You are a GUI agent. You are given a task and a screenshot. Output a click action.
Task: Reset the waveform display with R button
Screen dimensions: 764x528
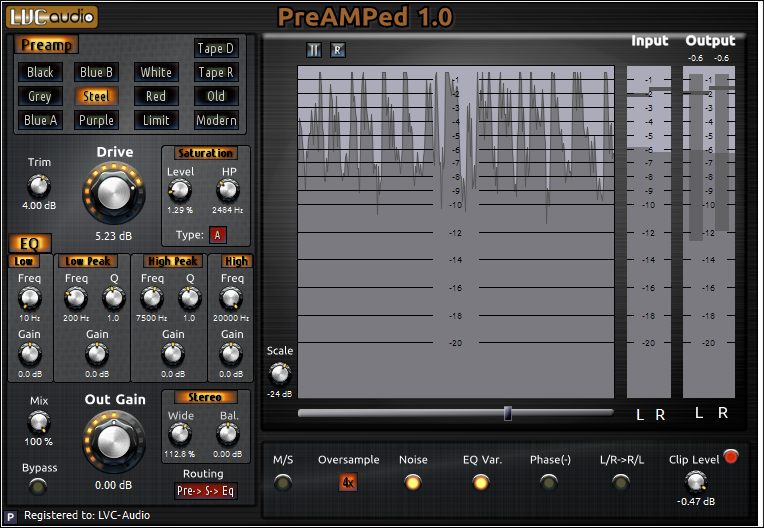[x=338, y=50]
